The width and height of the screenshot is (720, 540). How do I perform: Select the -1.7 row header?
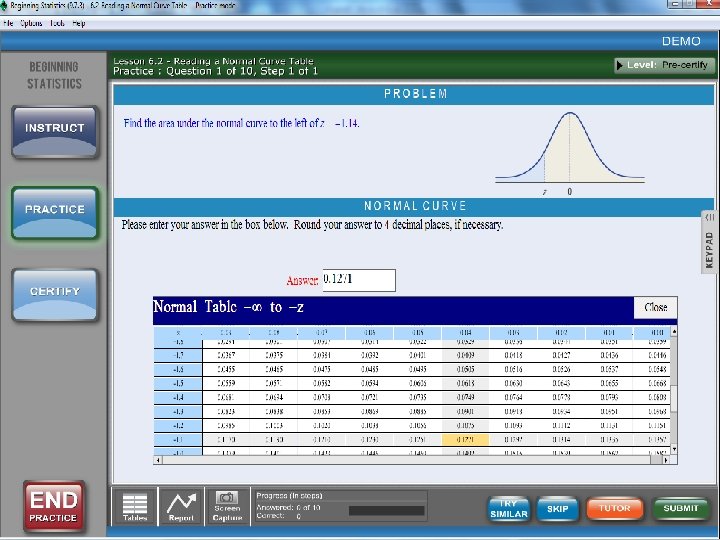coord(178,355)
